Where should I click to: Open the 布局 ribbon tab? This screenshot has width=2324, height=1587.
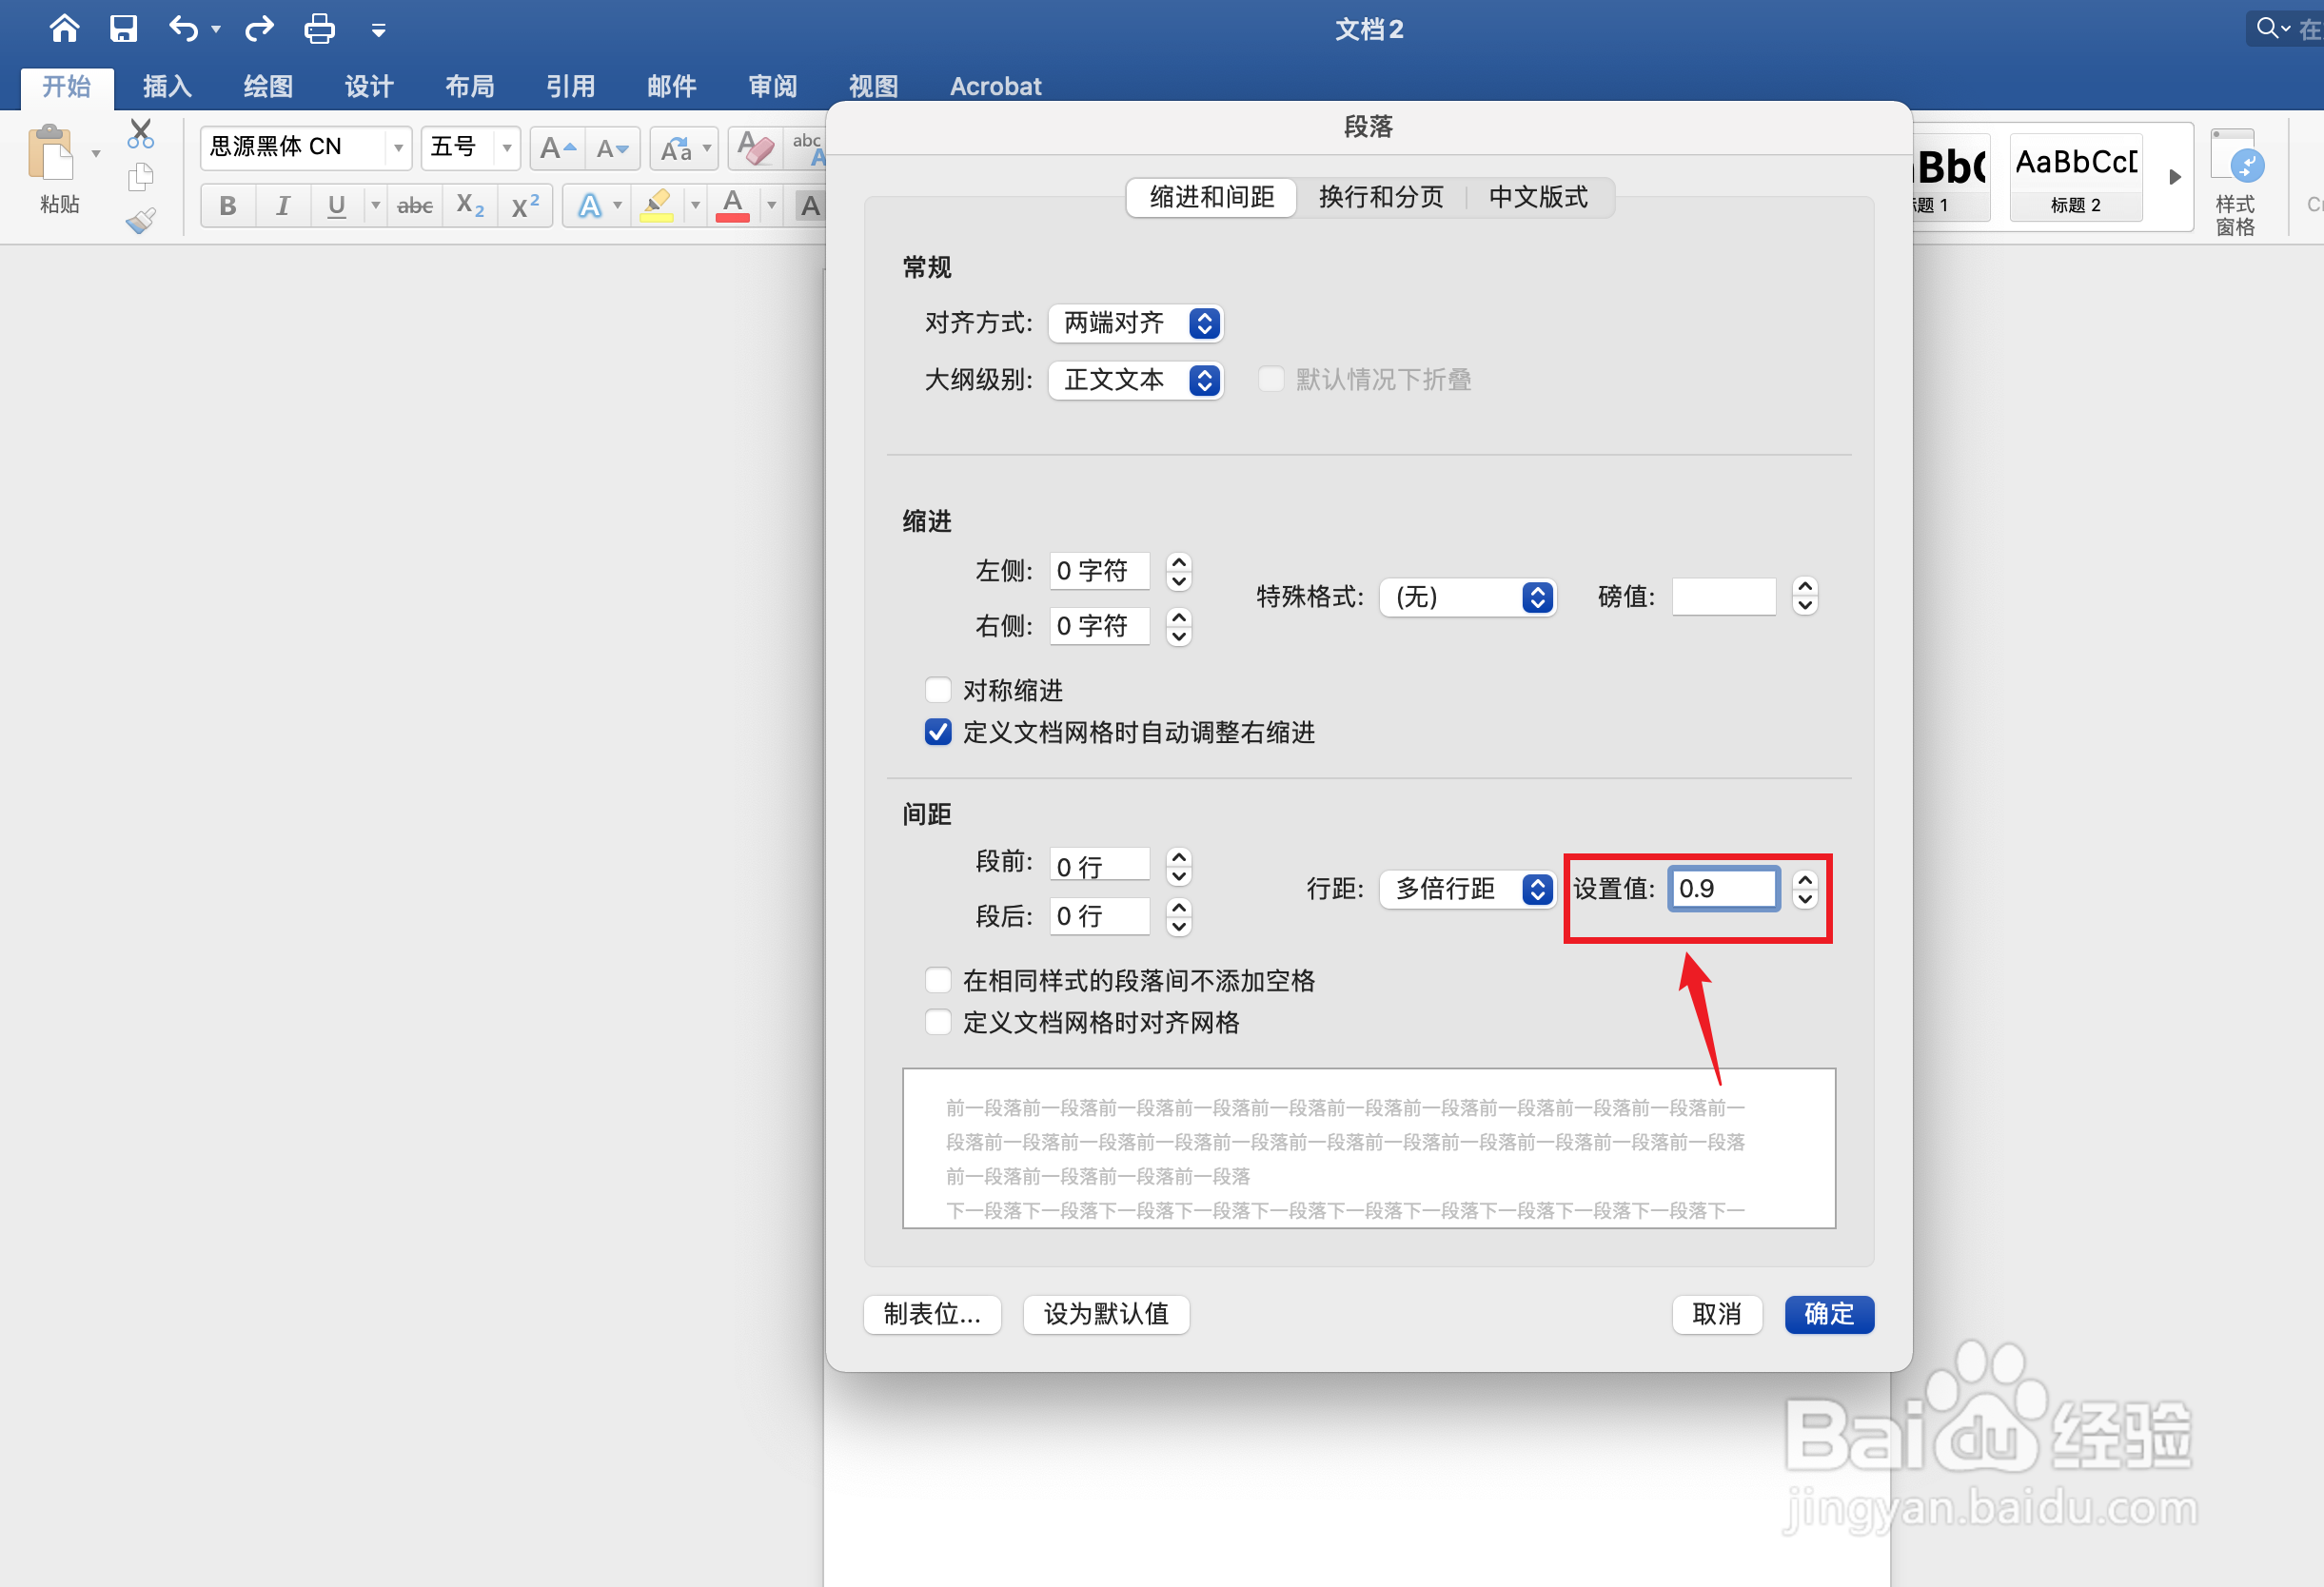tap(470, 87)
